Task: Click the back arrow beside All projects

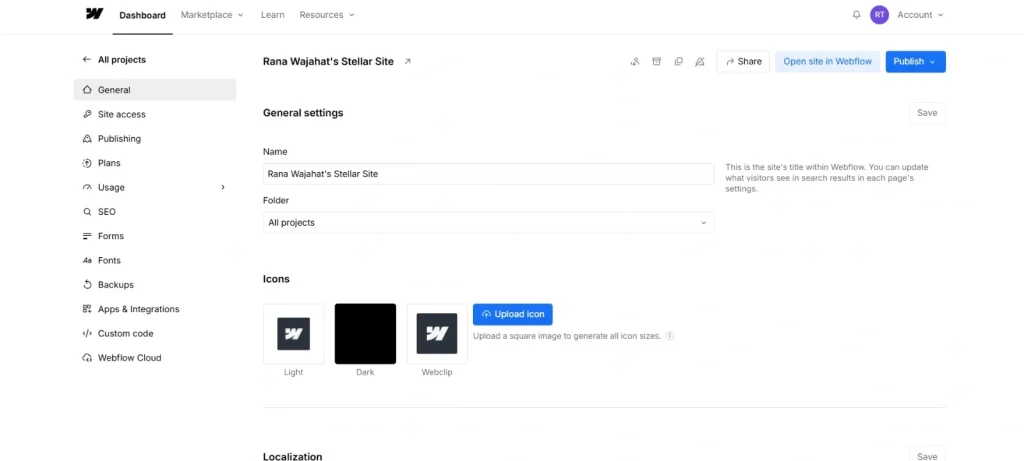Action: coord(86,59)
